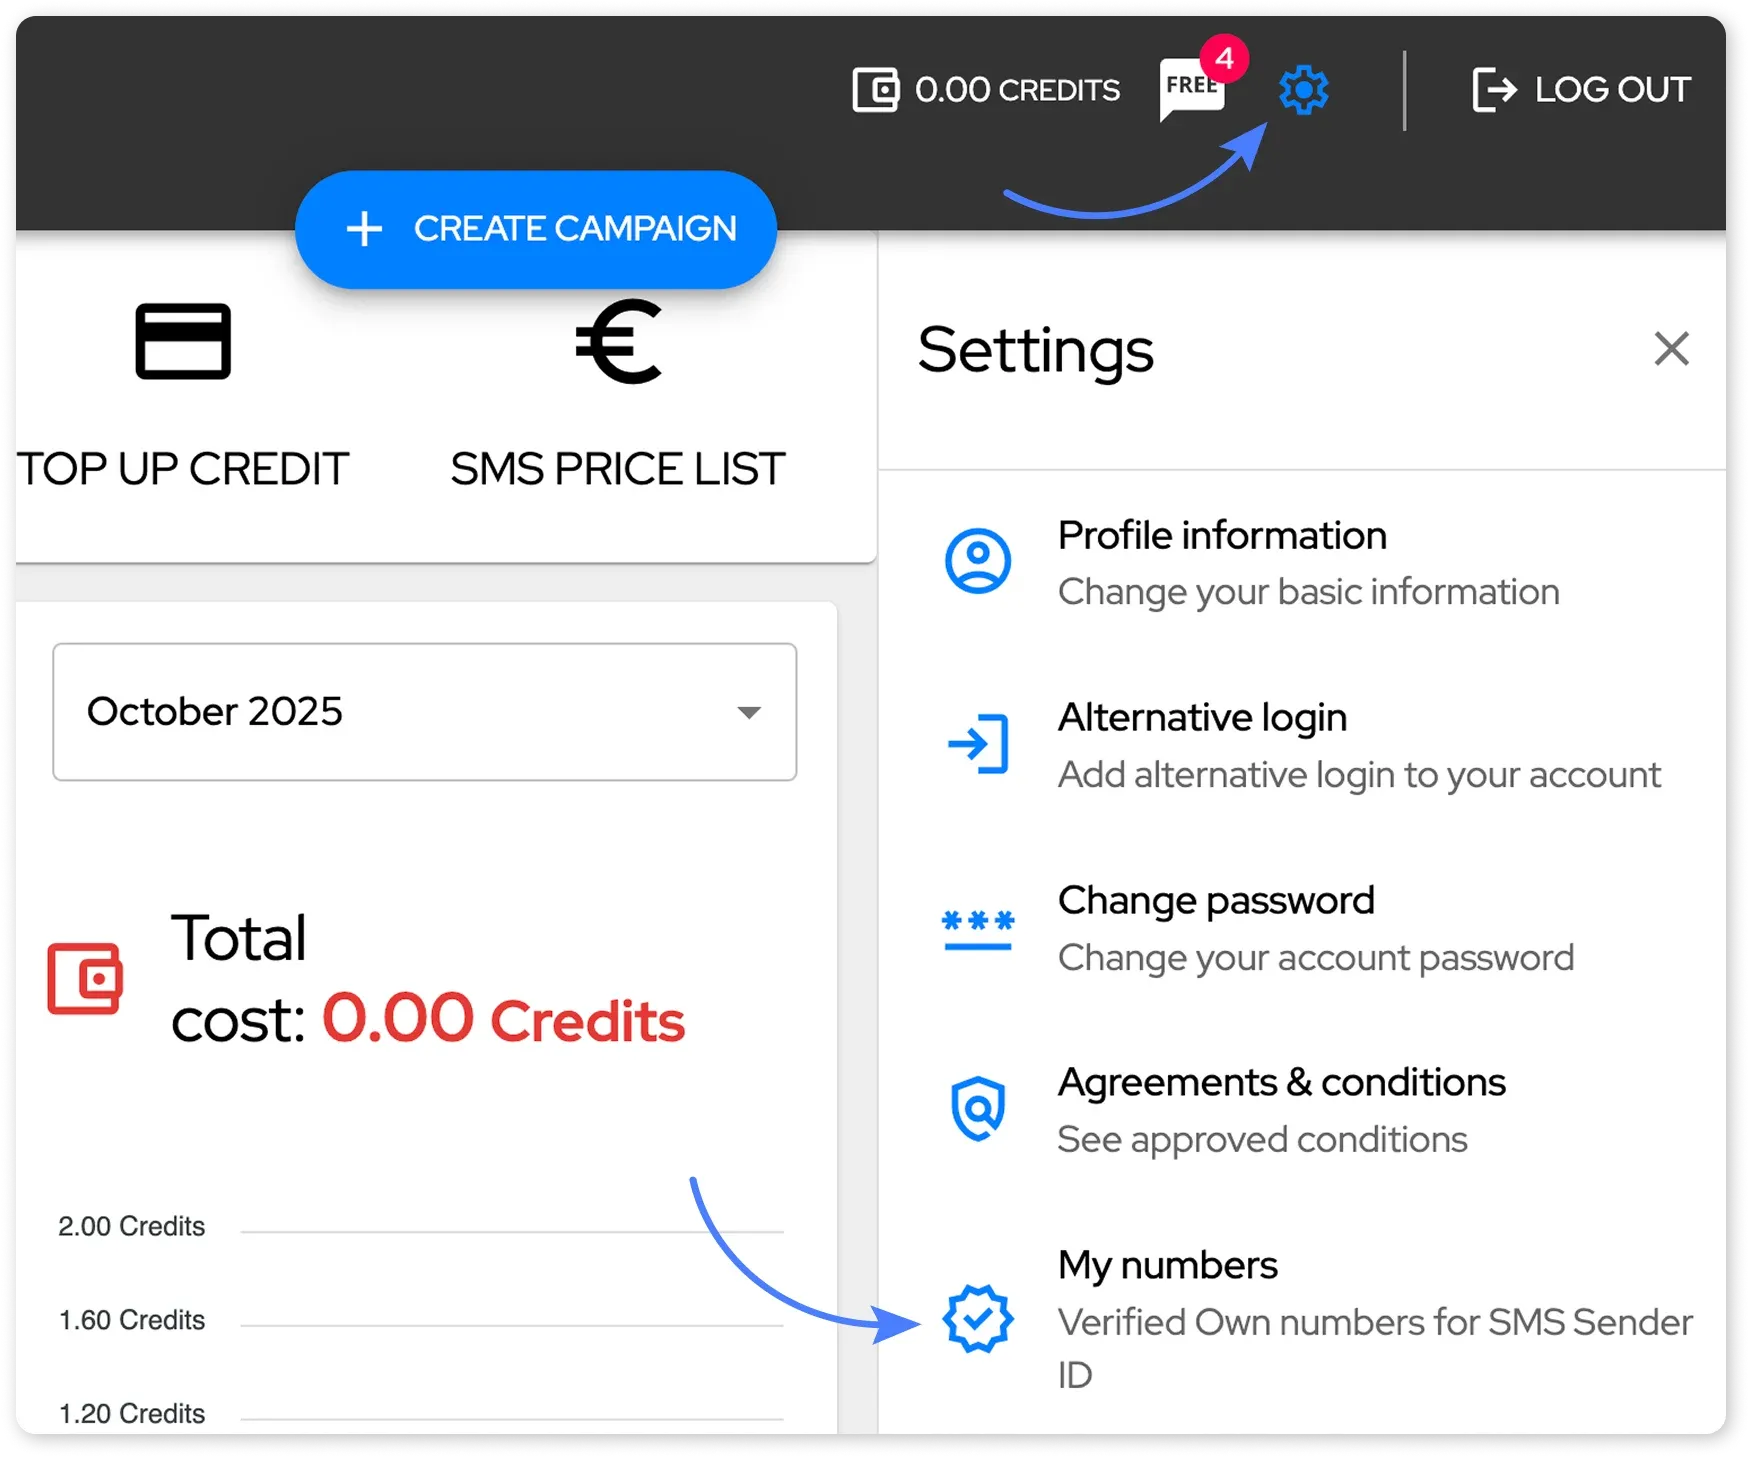This screenshot has width=1750, height=1458.
Task: Select Change password menu entry
Action: pyautogui.click(x=1216, y=901)
